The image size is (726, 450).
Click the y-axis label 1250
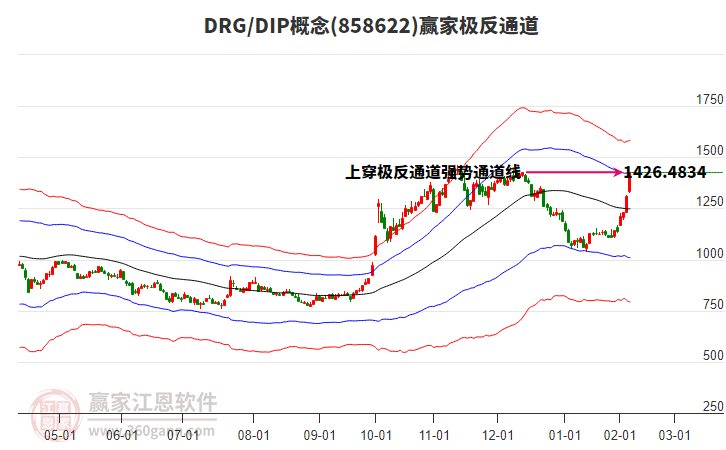click(709, 202)
